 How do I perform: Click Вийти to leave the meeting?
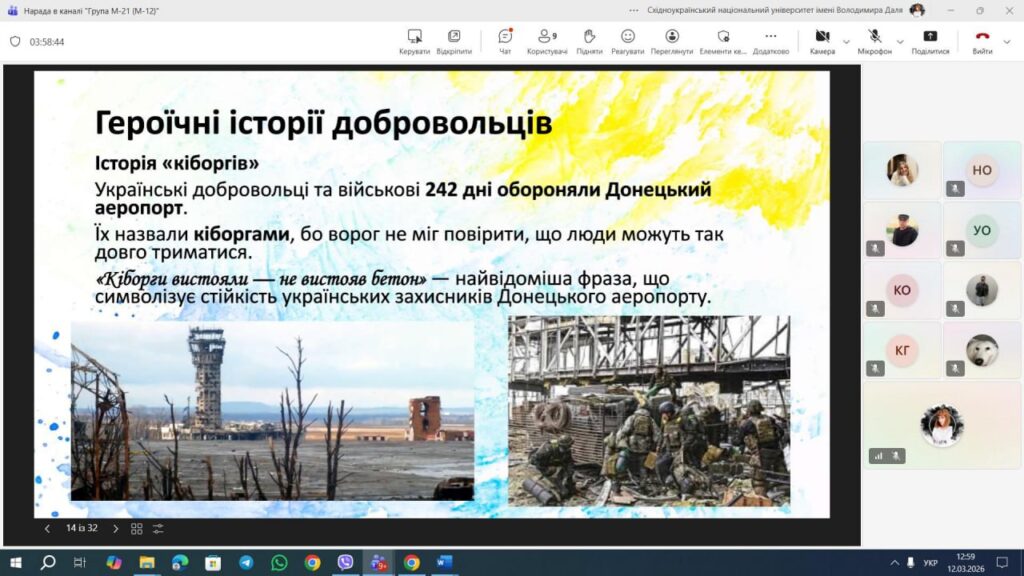982,41
